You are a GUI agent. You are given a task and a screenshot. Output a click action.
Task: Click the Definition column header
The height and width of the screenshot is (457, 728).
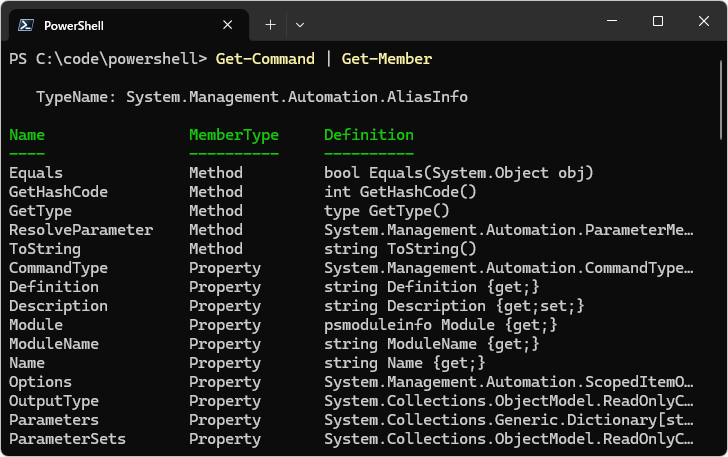[x=369, y=135]
